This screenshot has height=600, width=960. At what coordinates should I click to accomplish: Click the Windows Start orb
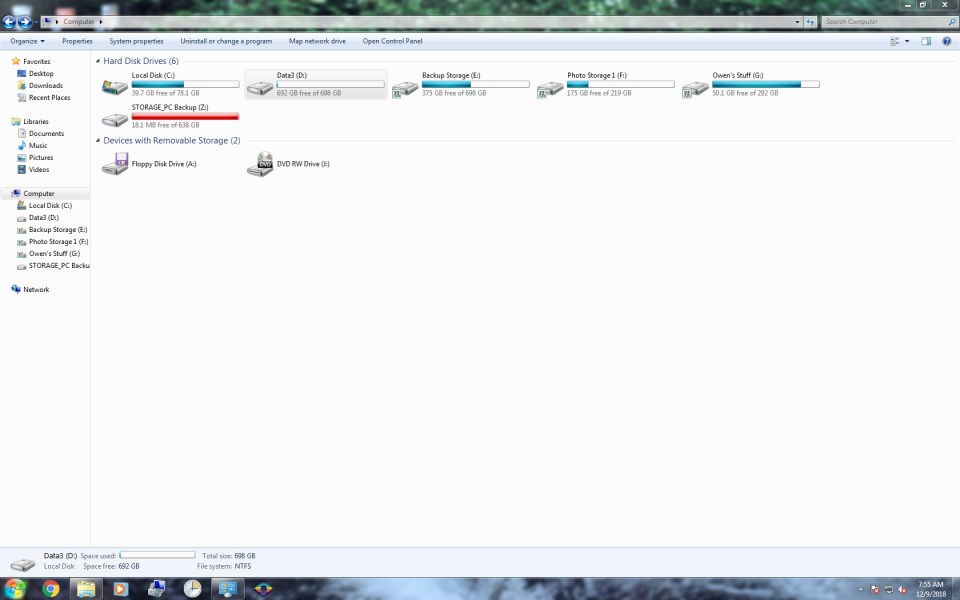click(16, 588)
